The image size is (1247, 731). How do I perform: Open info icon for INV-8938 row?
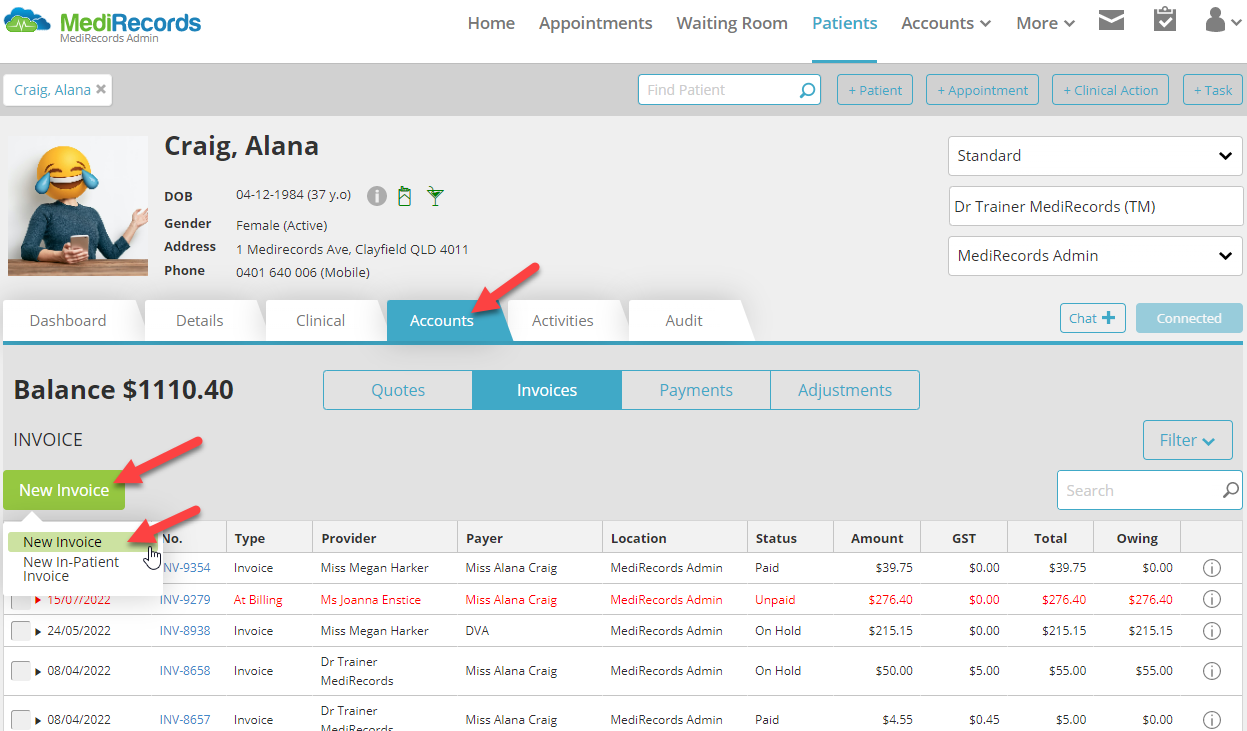1211,631
